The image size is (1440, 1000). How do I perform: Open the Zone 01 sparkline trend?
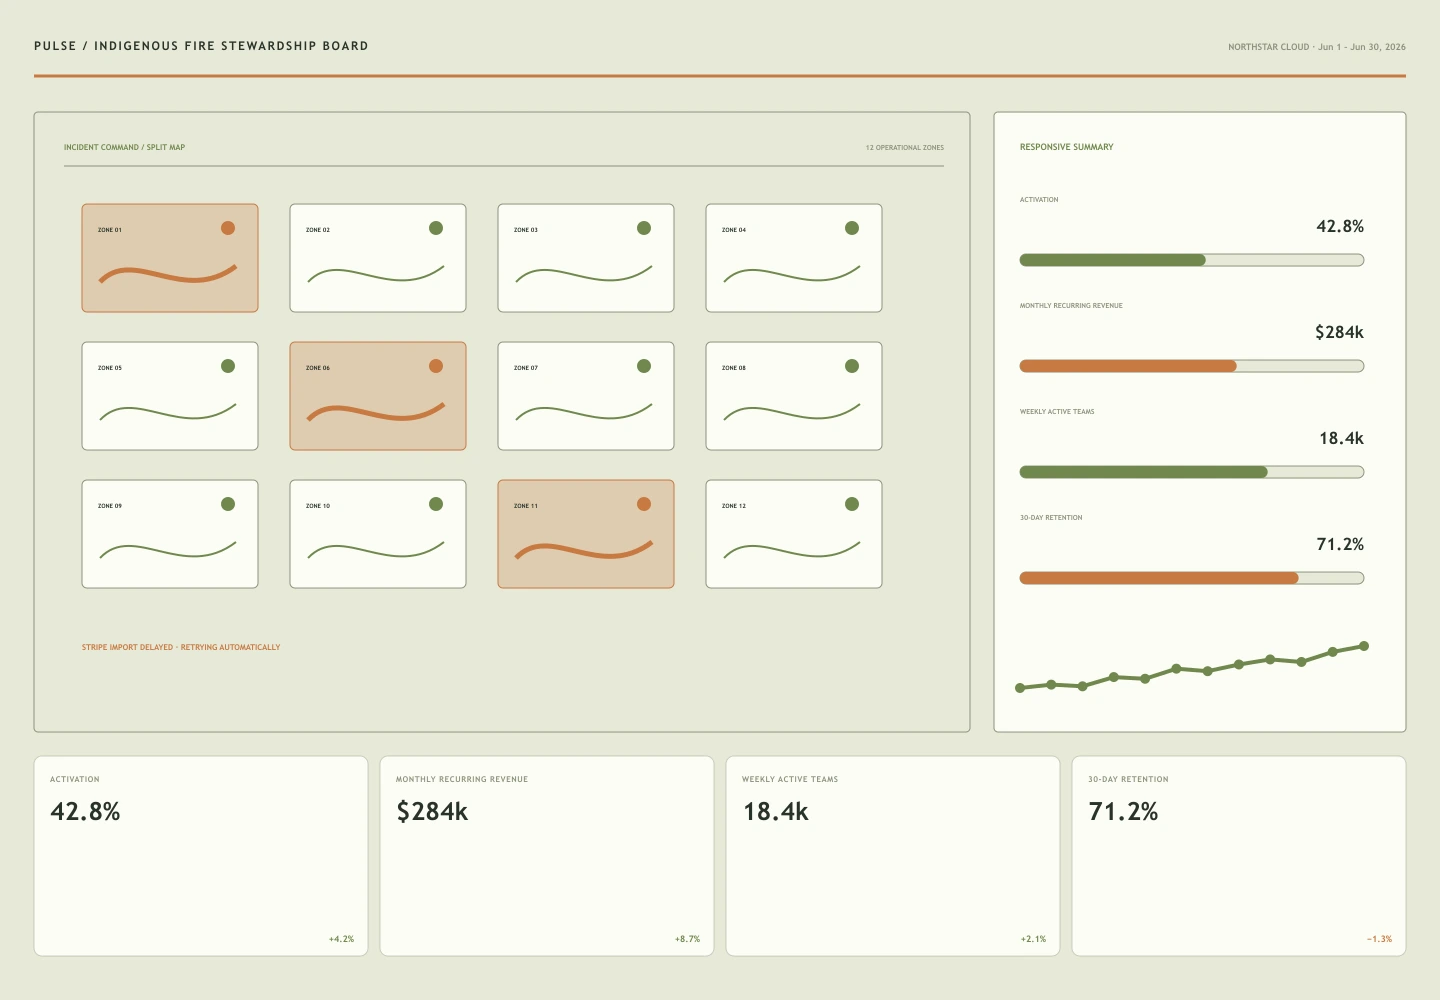point(168,274)
